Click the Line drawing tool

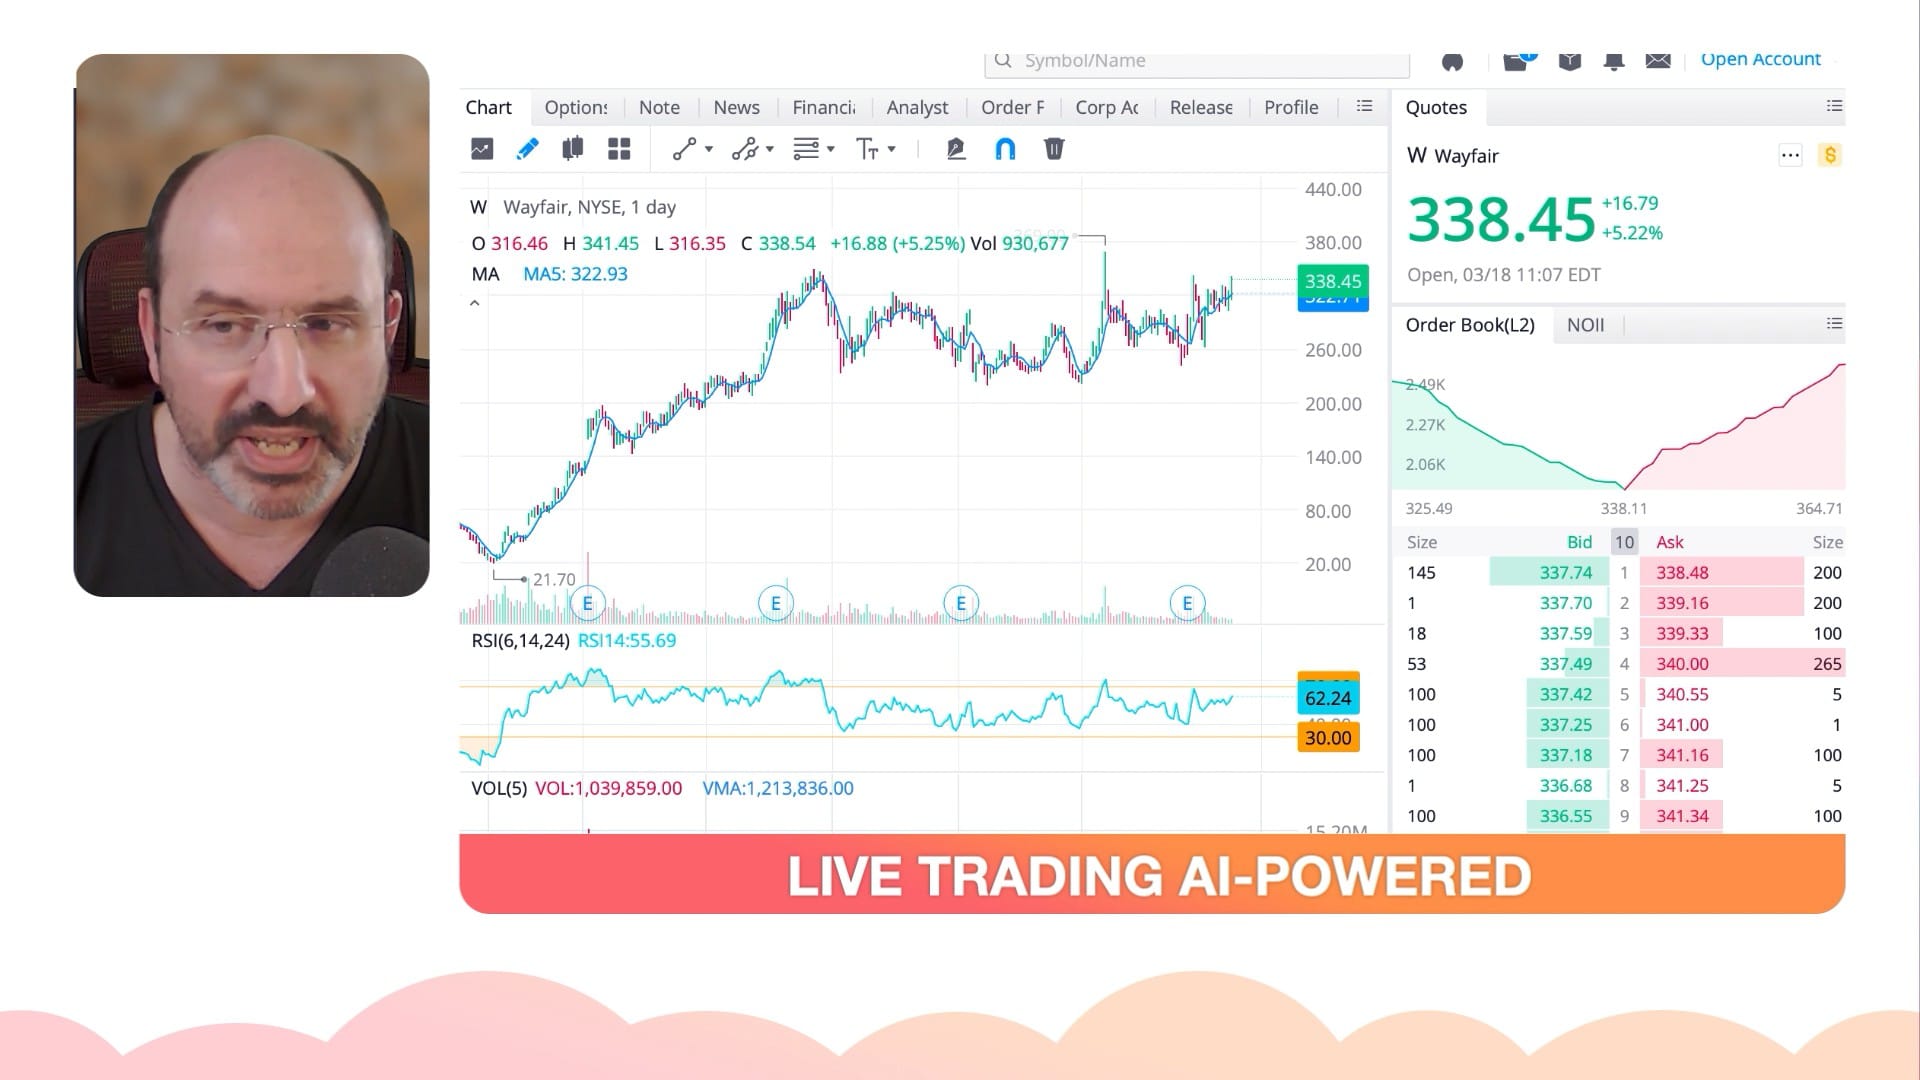point(682,149)
